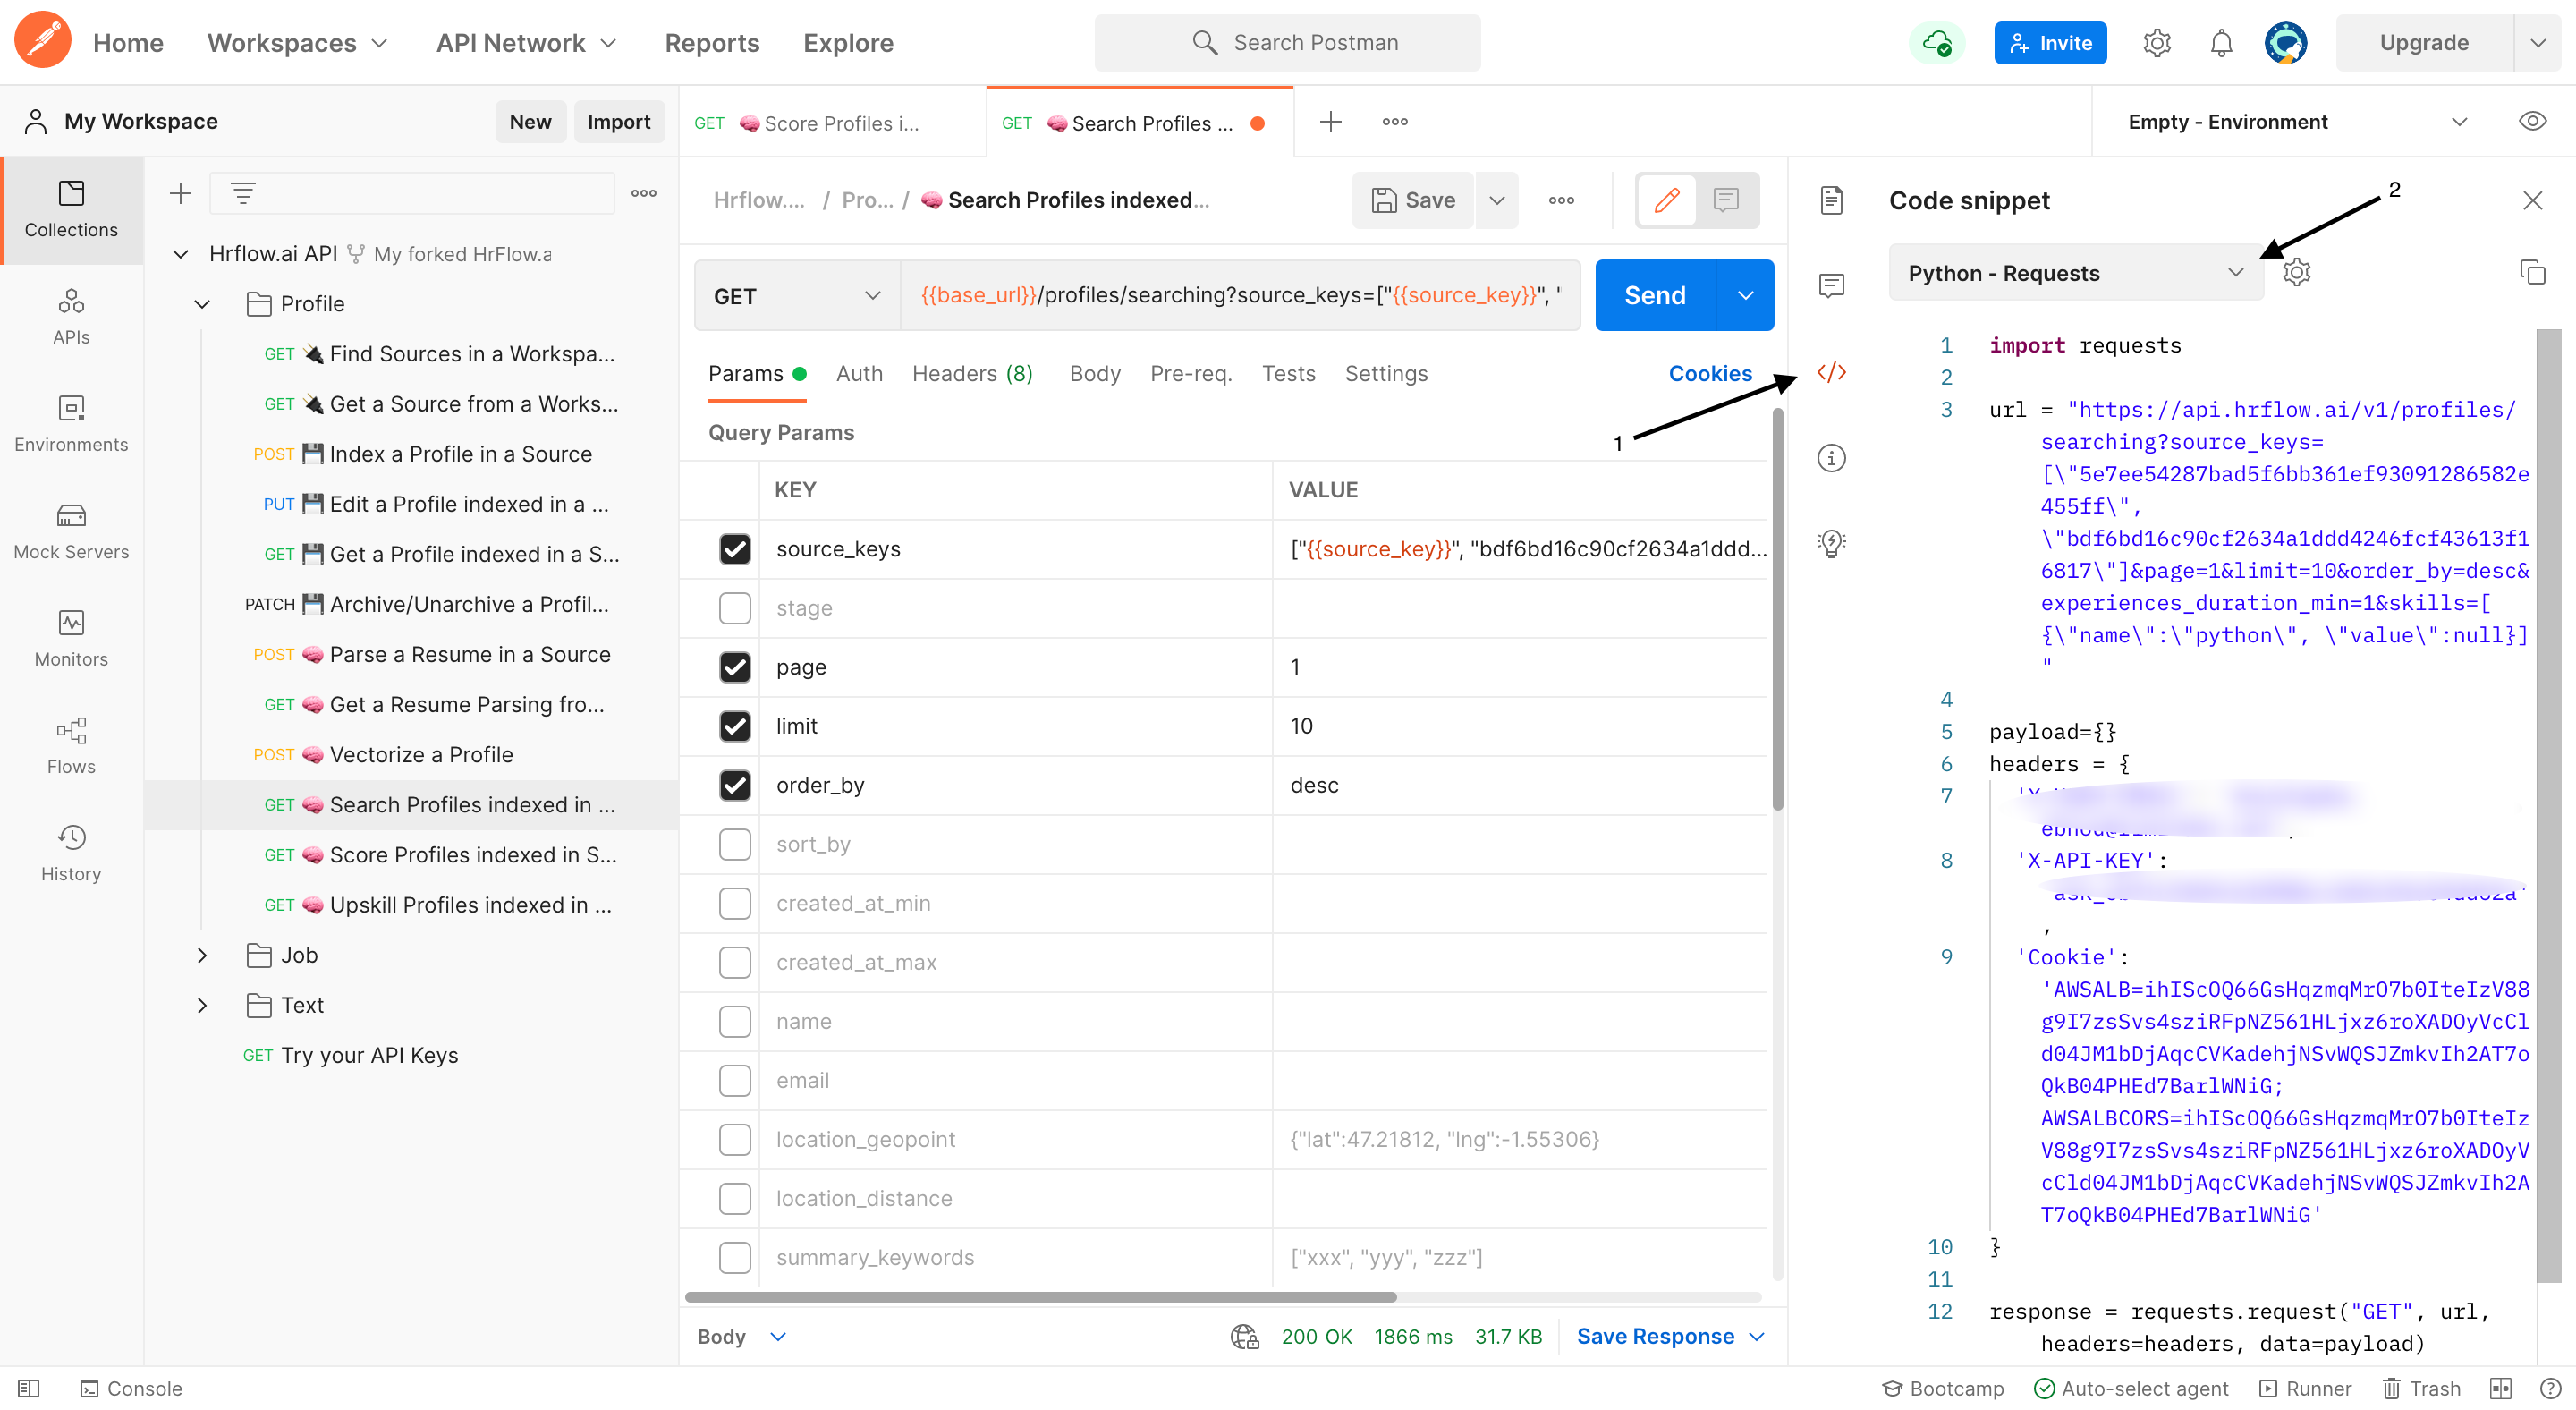Open the API Network dropdown menu
Screen dimensions: 2576x1410
pos(527,43)
